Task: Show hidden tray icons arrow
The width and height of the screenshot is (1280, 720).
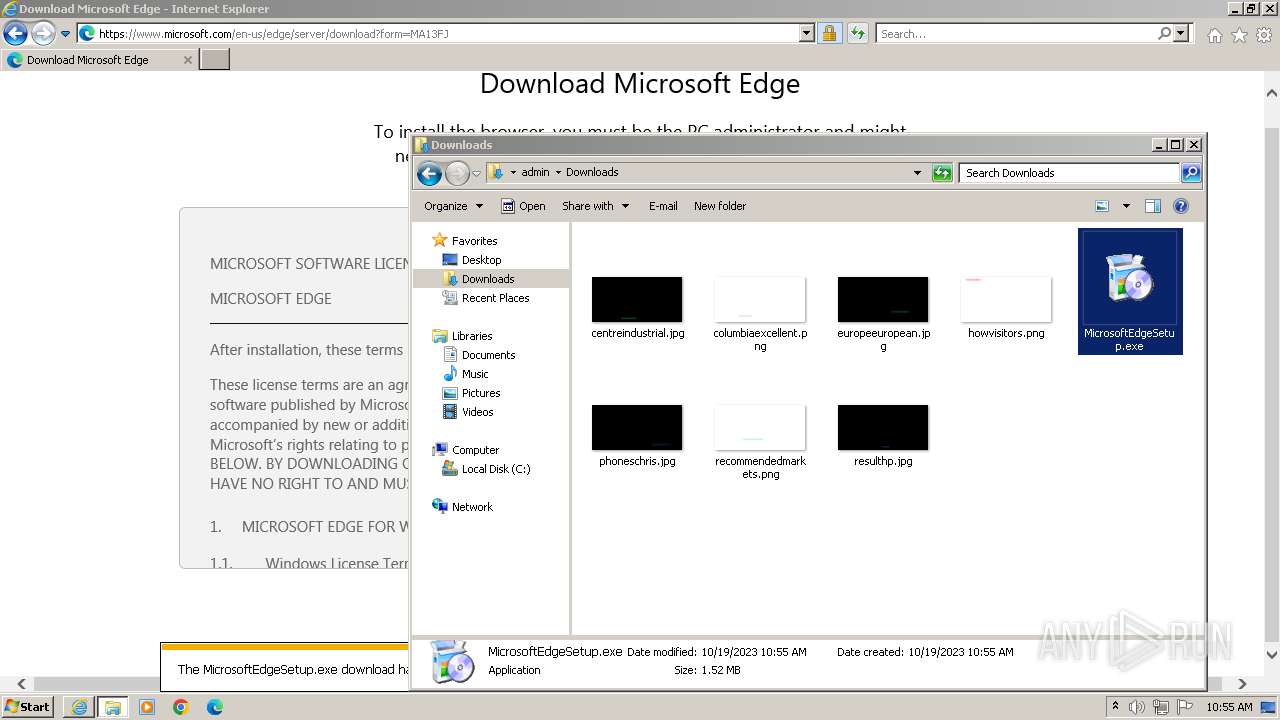Action: coord(1114,707)
